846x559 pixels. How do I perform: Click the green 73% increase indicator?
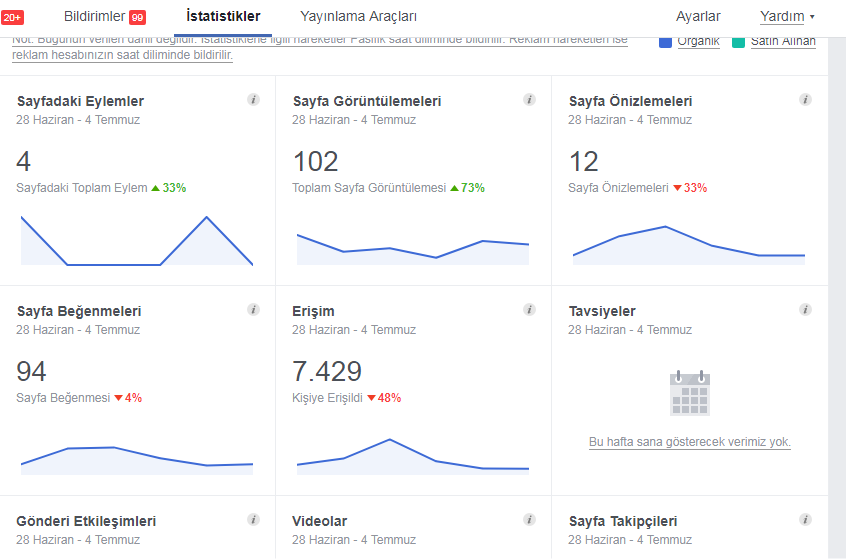[468, 188]
